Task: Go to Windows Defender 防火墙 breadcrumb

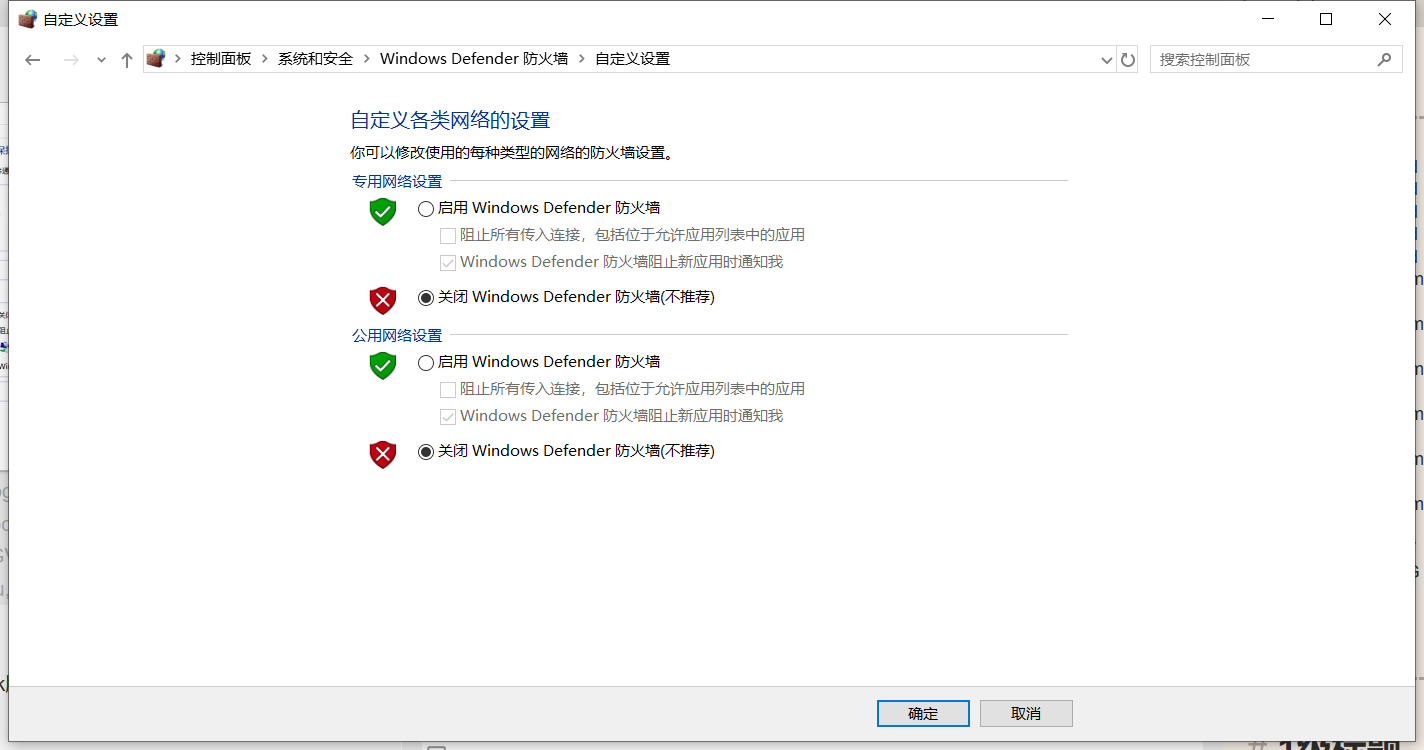Action: pyautogui.click(x=474, y=59)
